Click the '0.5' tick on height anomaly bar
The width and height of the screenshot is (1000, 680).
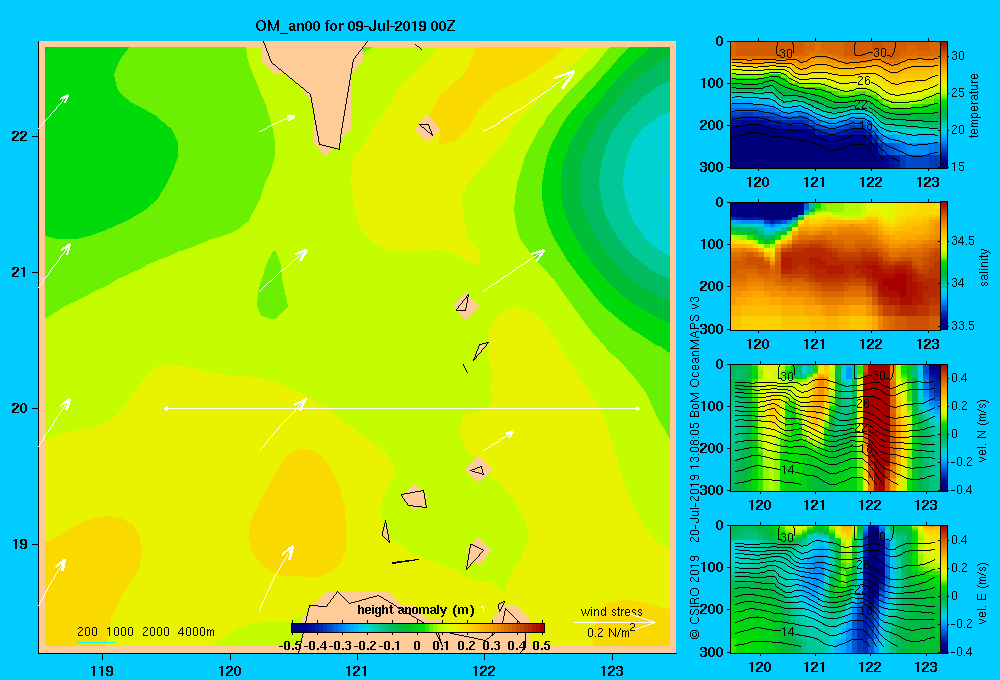[541, 646]
